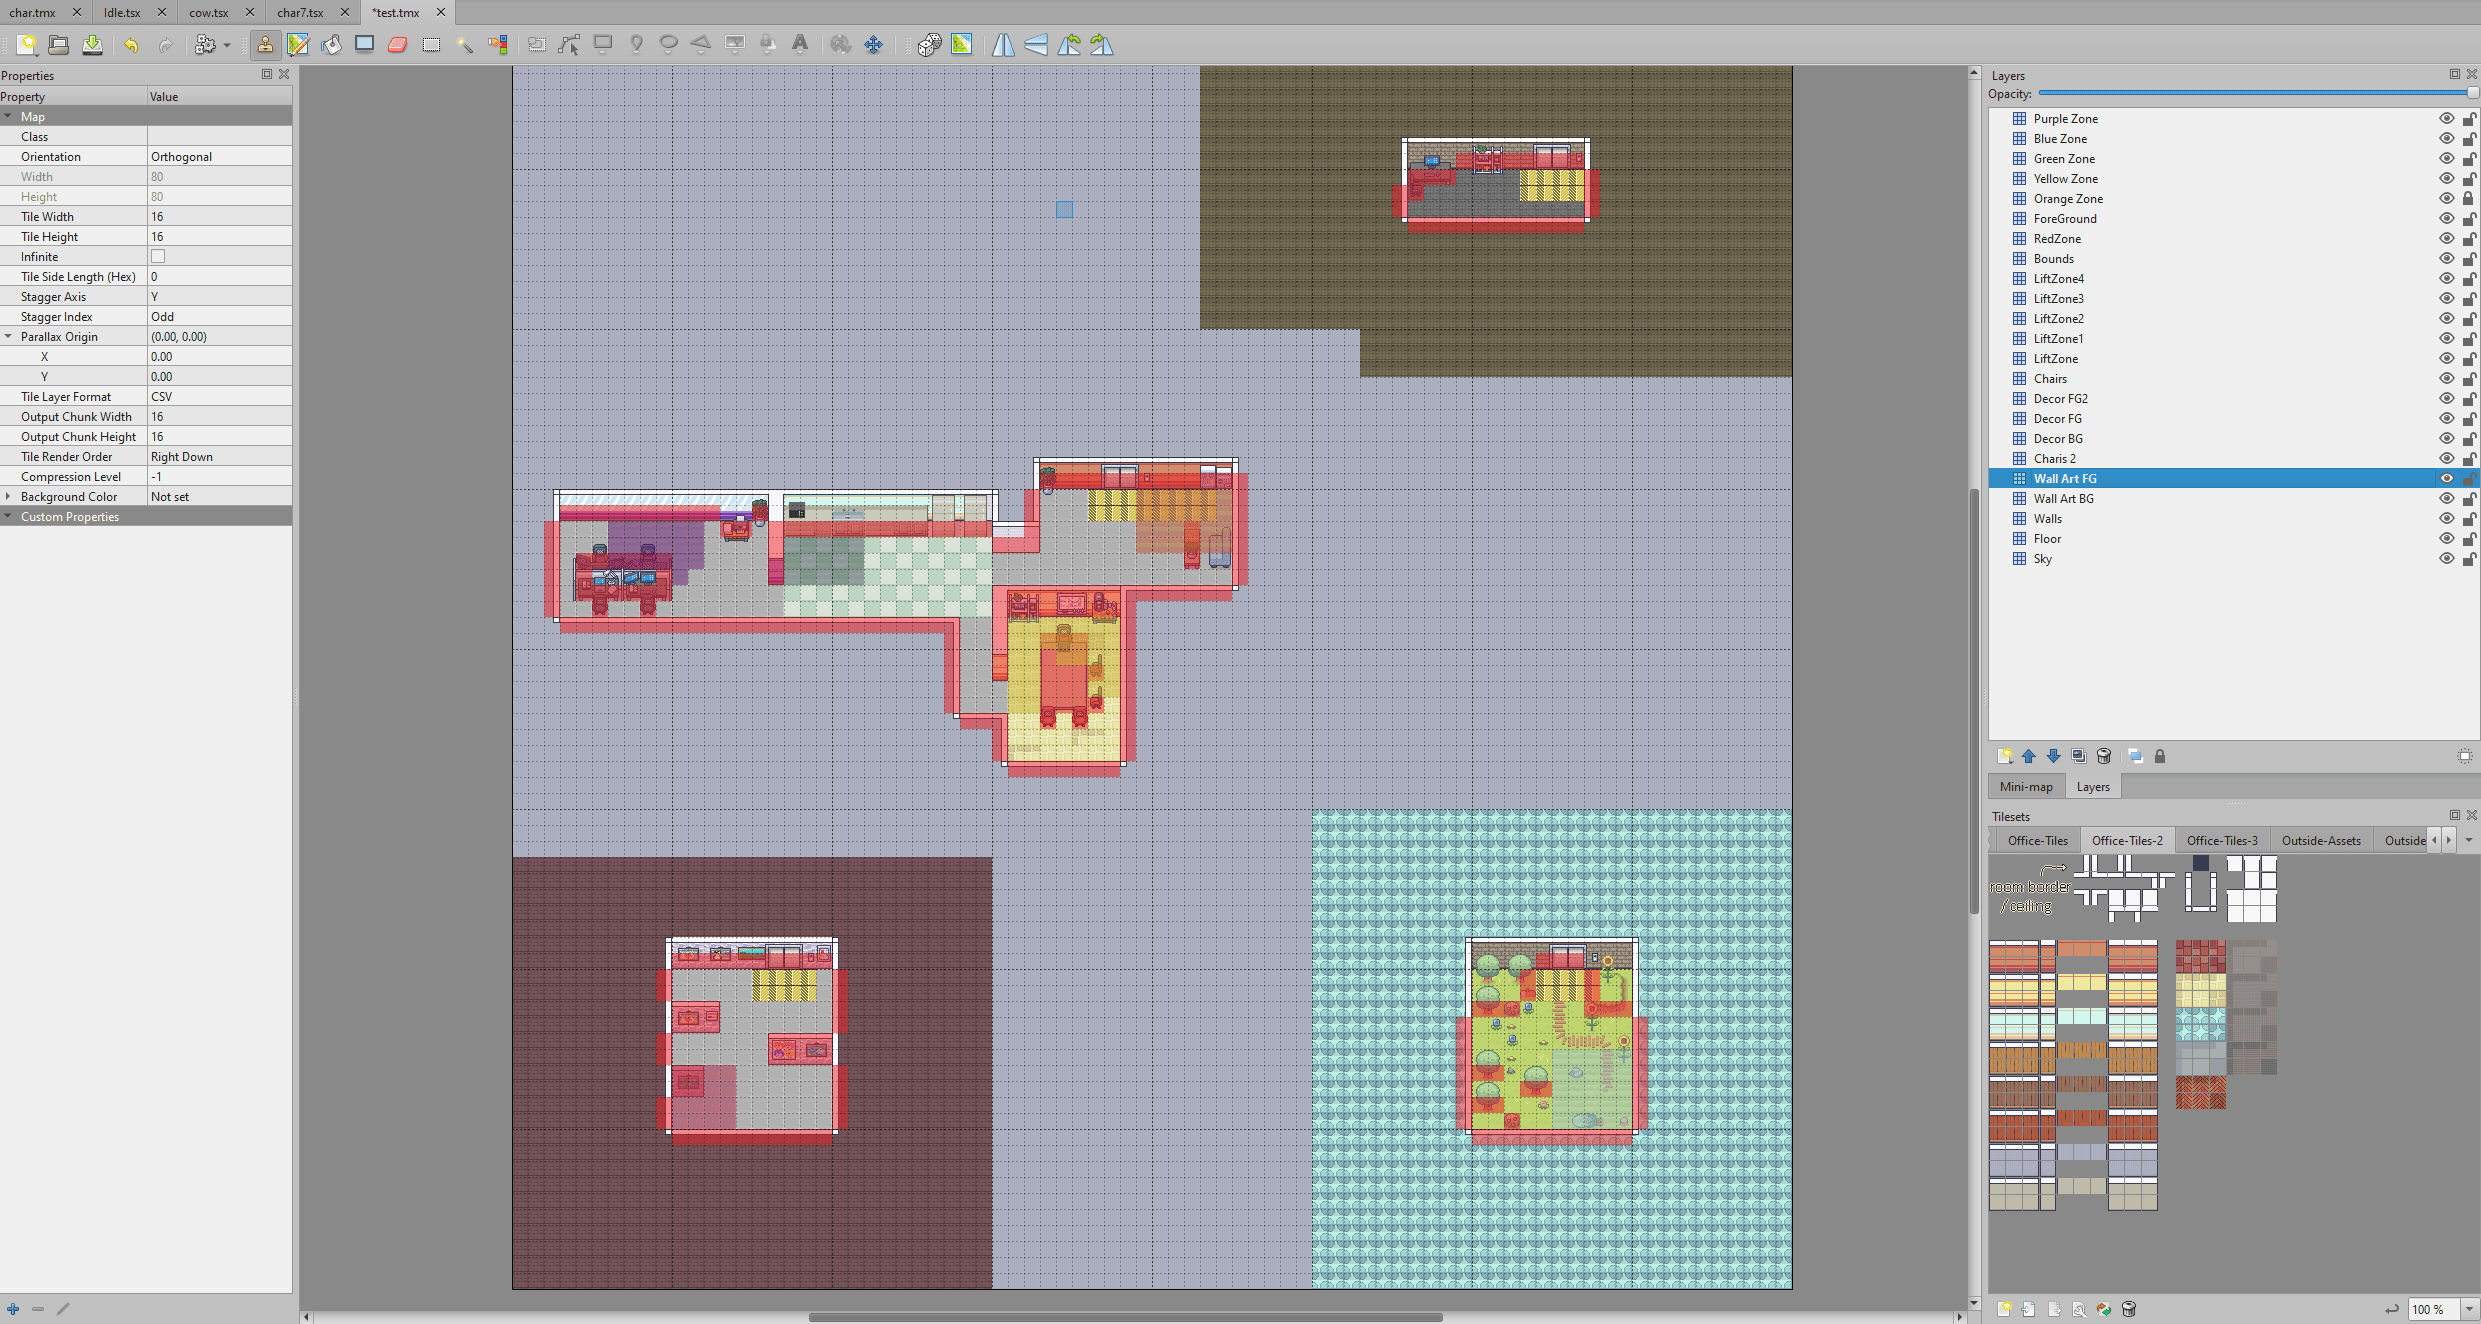
Task: Pick the Magic Wand selection tool
Action: (x=465, y=45)
